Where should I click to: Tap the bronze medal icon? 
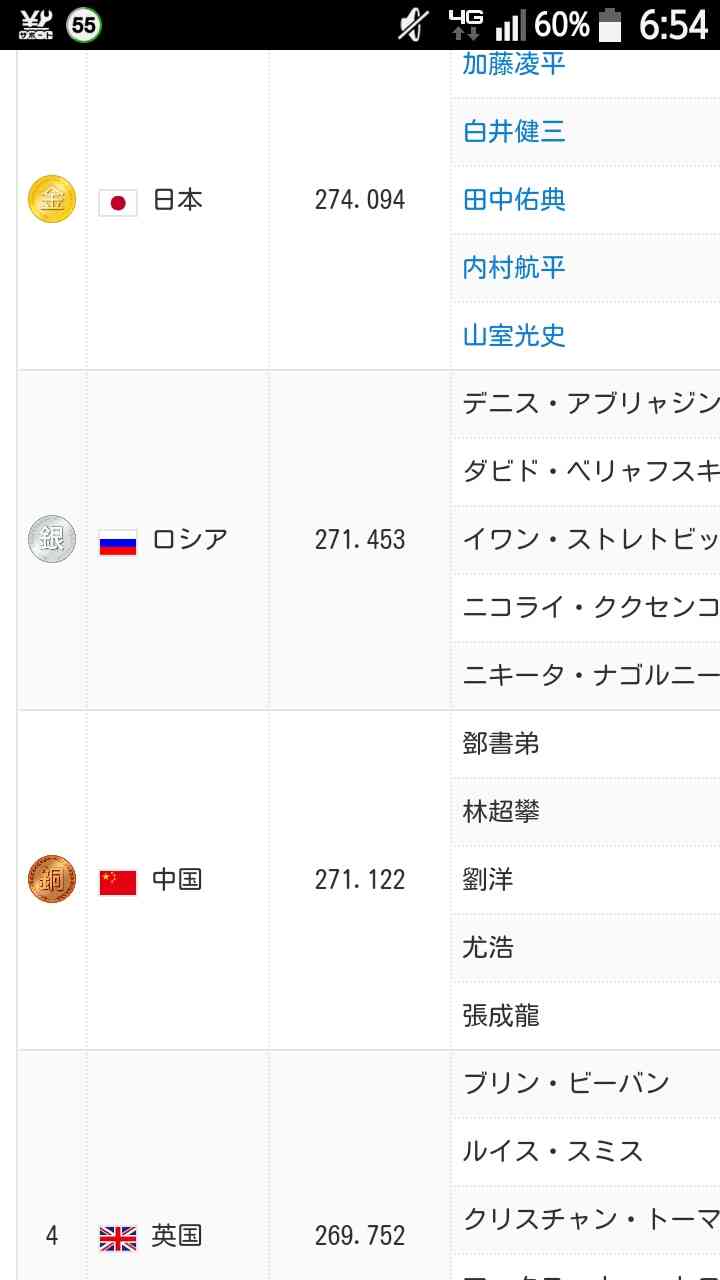point(52,879)
